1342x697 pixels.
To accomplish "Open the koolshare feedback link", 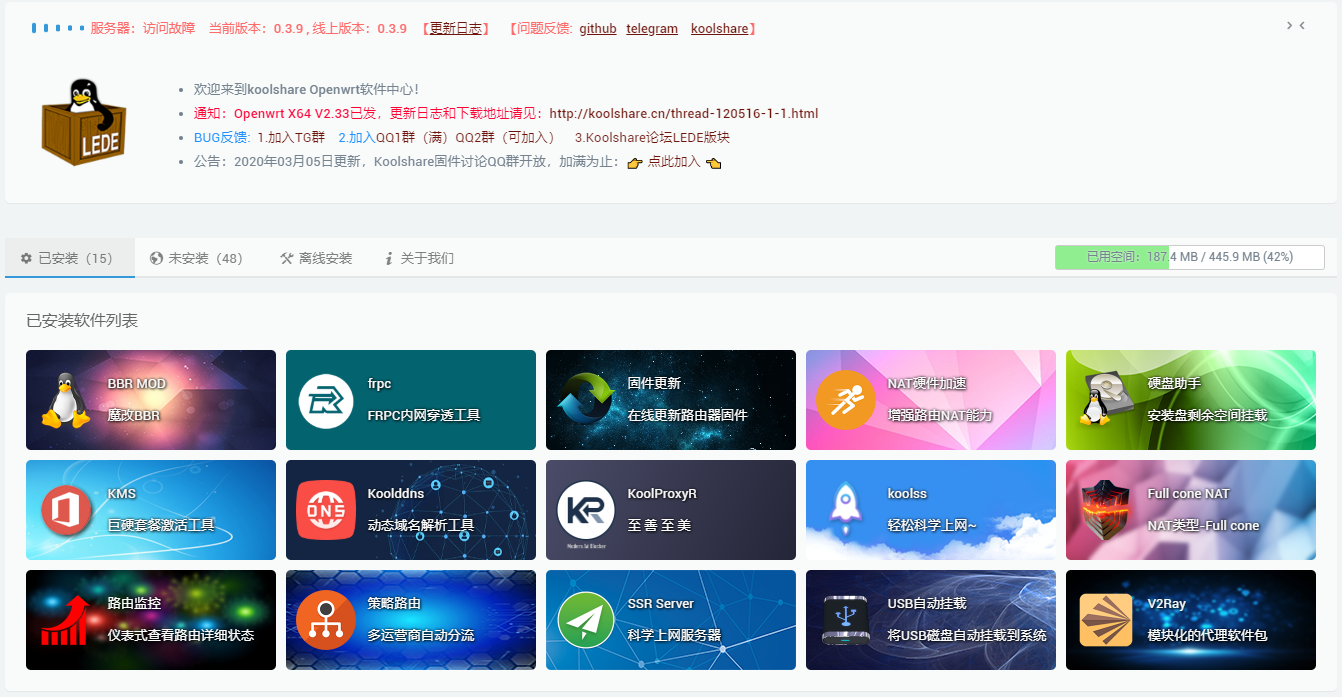I will (719, 29).
